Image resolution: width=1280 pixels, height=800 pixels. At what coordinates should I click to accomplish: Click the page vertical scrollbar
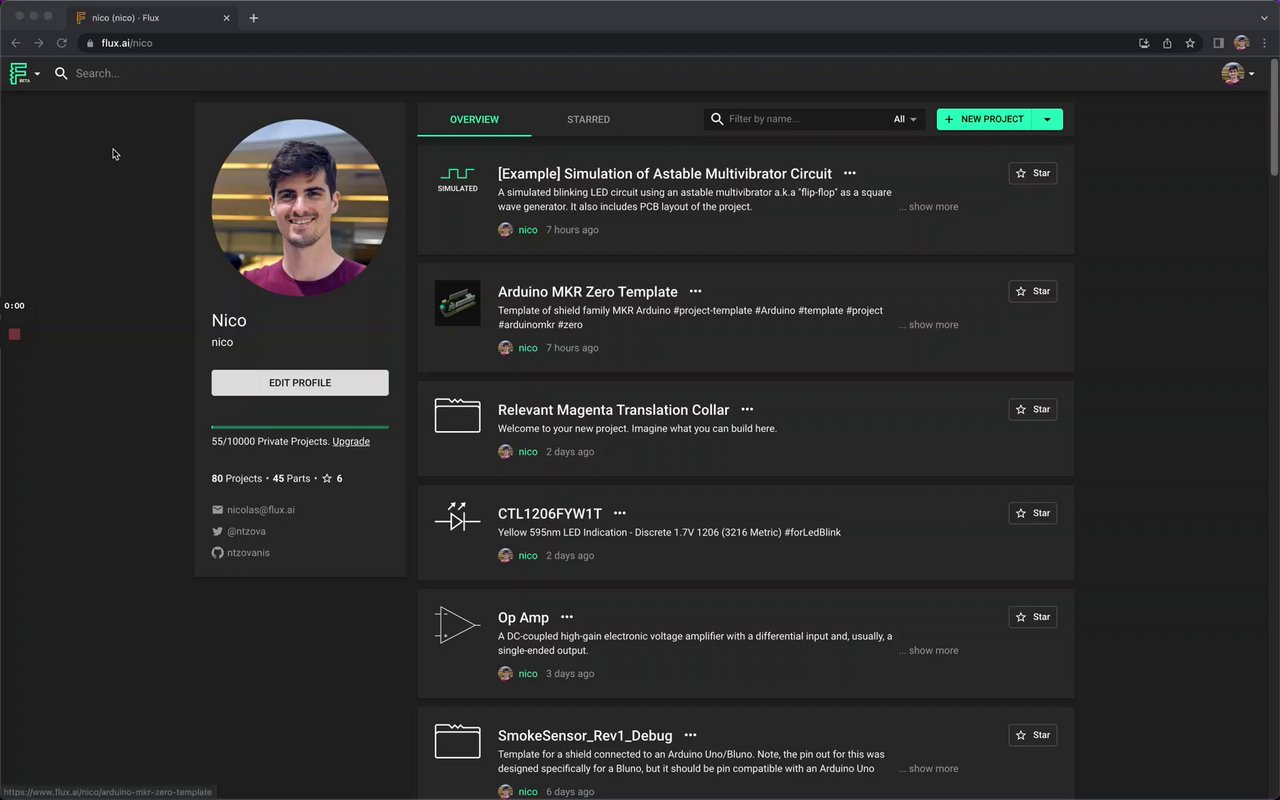tap(1274, 118)
